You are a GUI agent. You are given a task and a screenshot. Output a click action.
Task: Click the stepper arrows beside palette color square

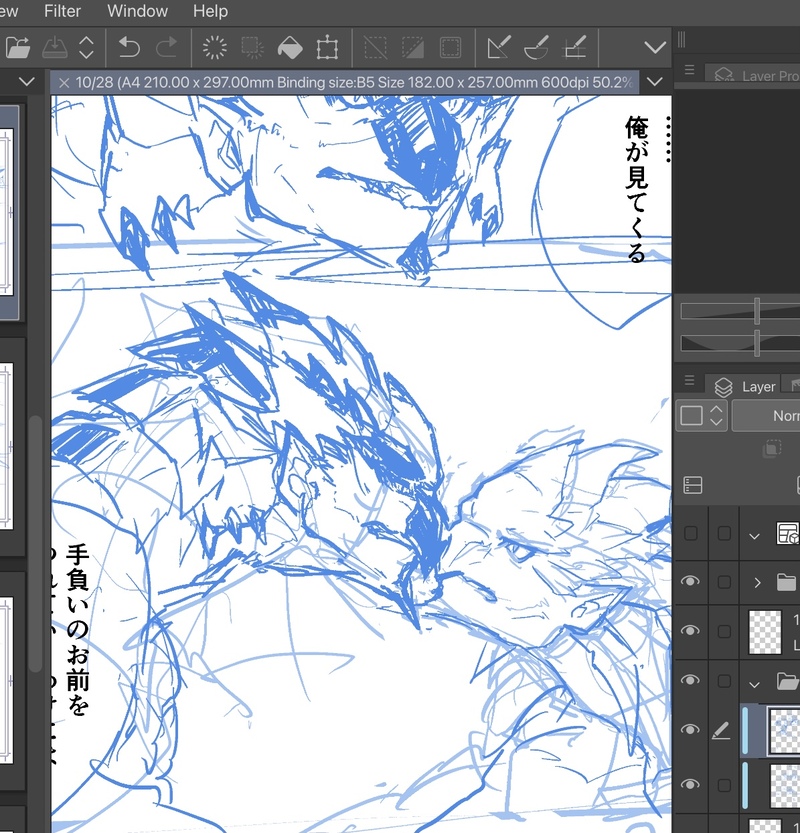tap(716, 415)
